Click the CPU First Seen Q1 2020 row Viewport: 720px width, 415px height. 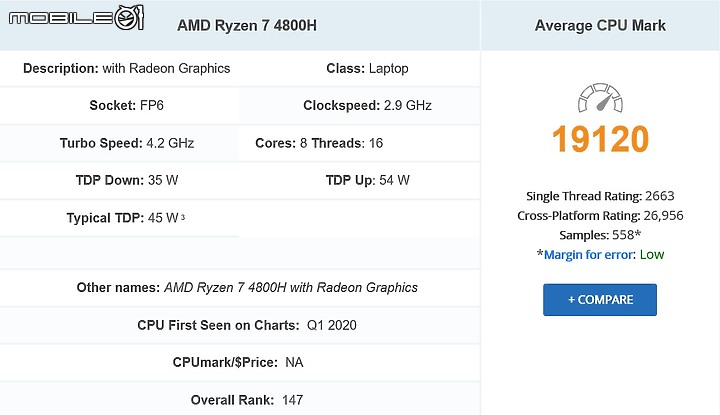pos(240,325)
